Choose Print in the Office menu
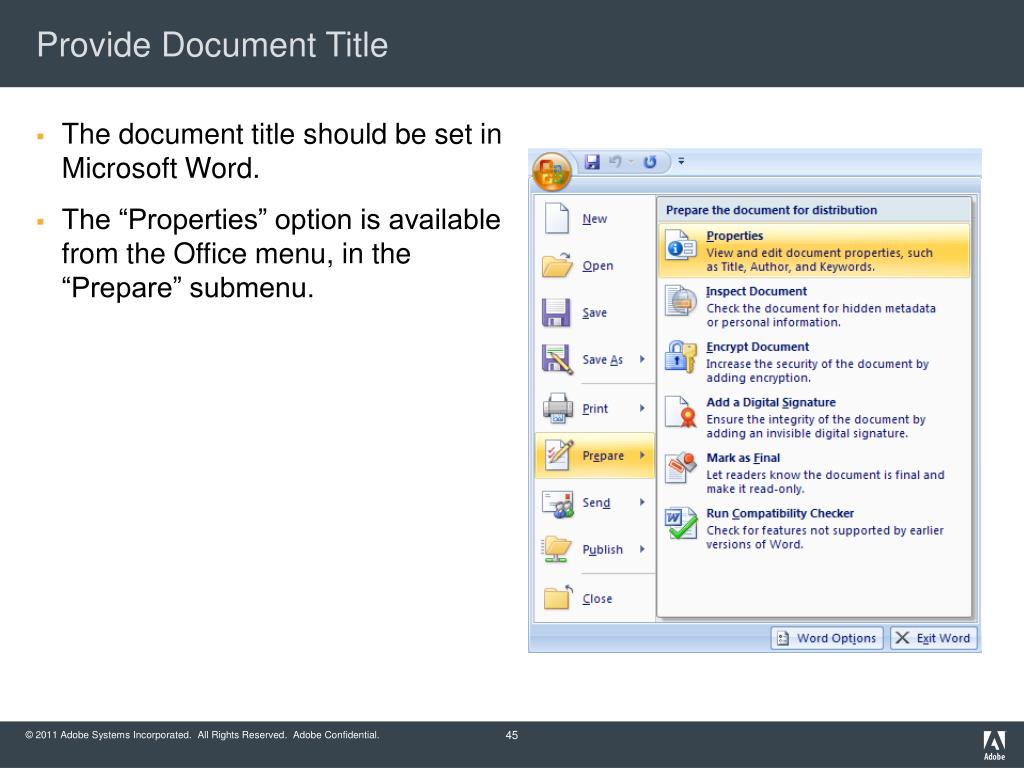 [x=594, y=409]
